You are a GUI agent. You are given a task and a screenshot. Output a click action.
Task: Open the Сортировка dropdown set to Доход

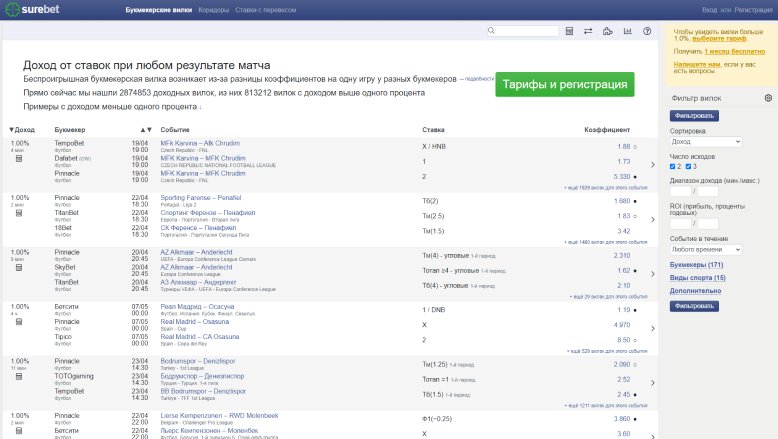click(704, 142)
